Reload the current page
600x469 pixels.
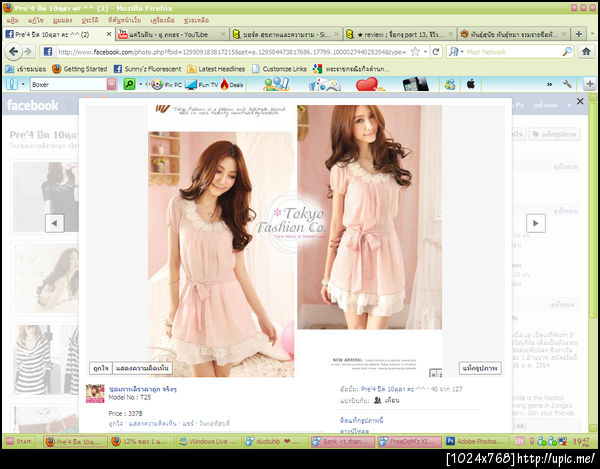tap(435, 52)
